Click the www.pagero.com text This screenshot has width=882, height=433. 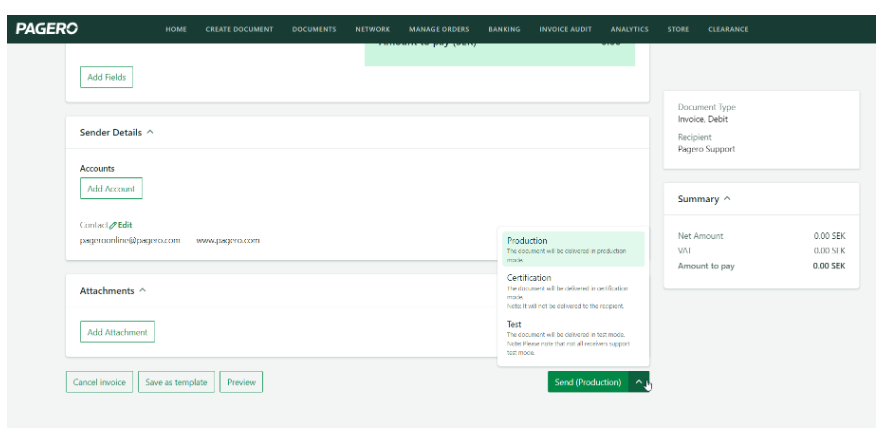coord(228,240)
